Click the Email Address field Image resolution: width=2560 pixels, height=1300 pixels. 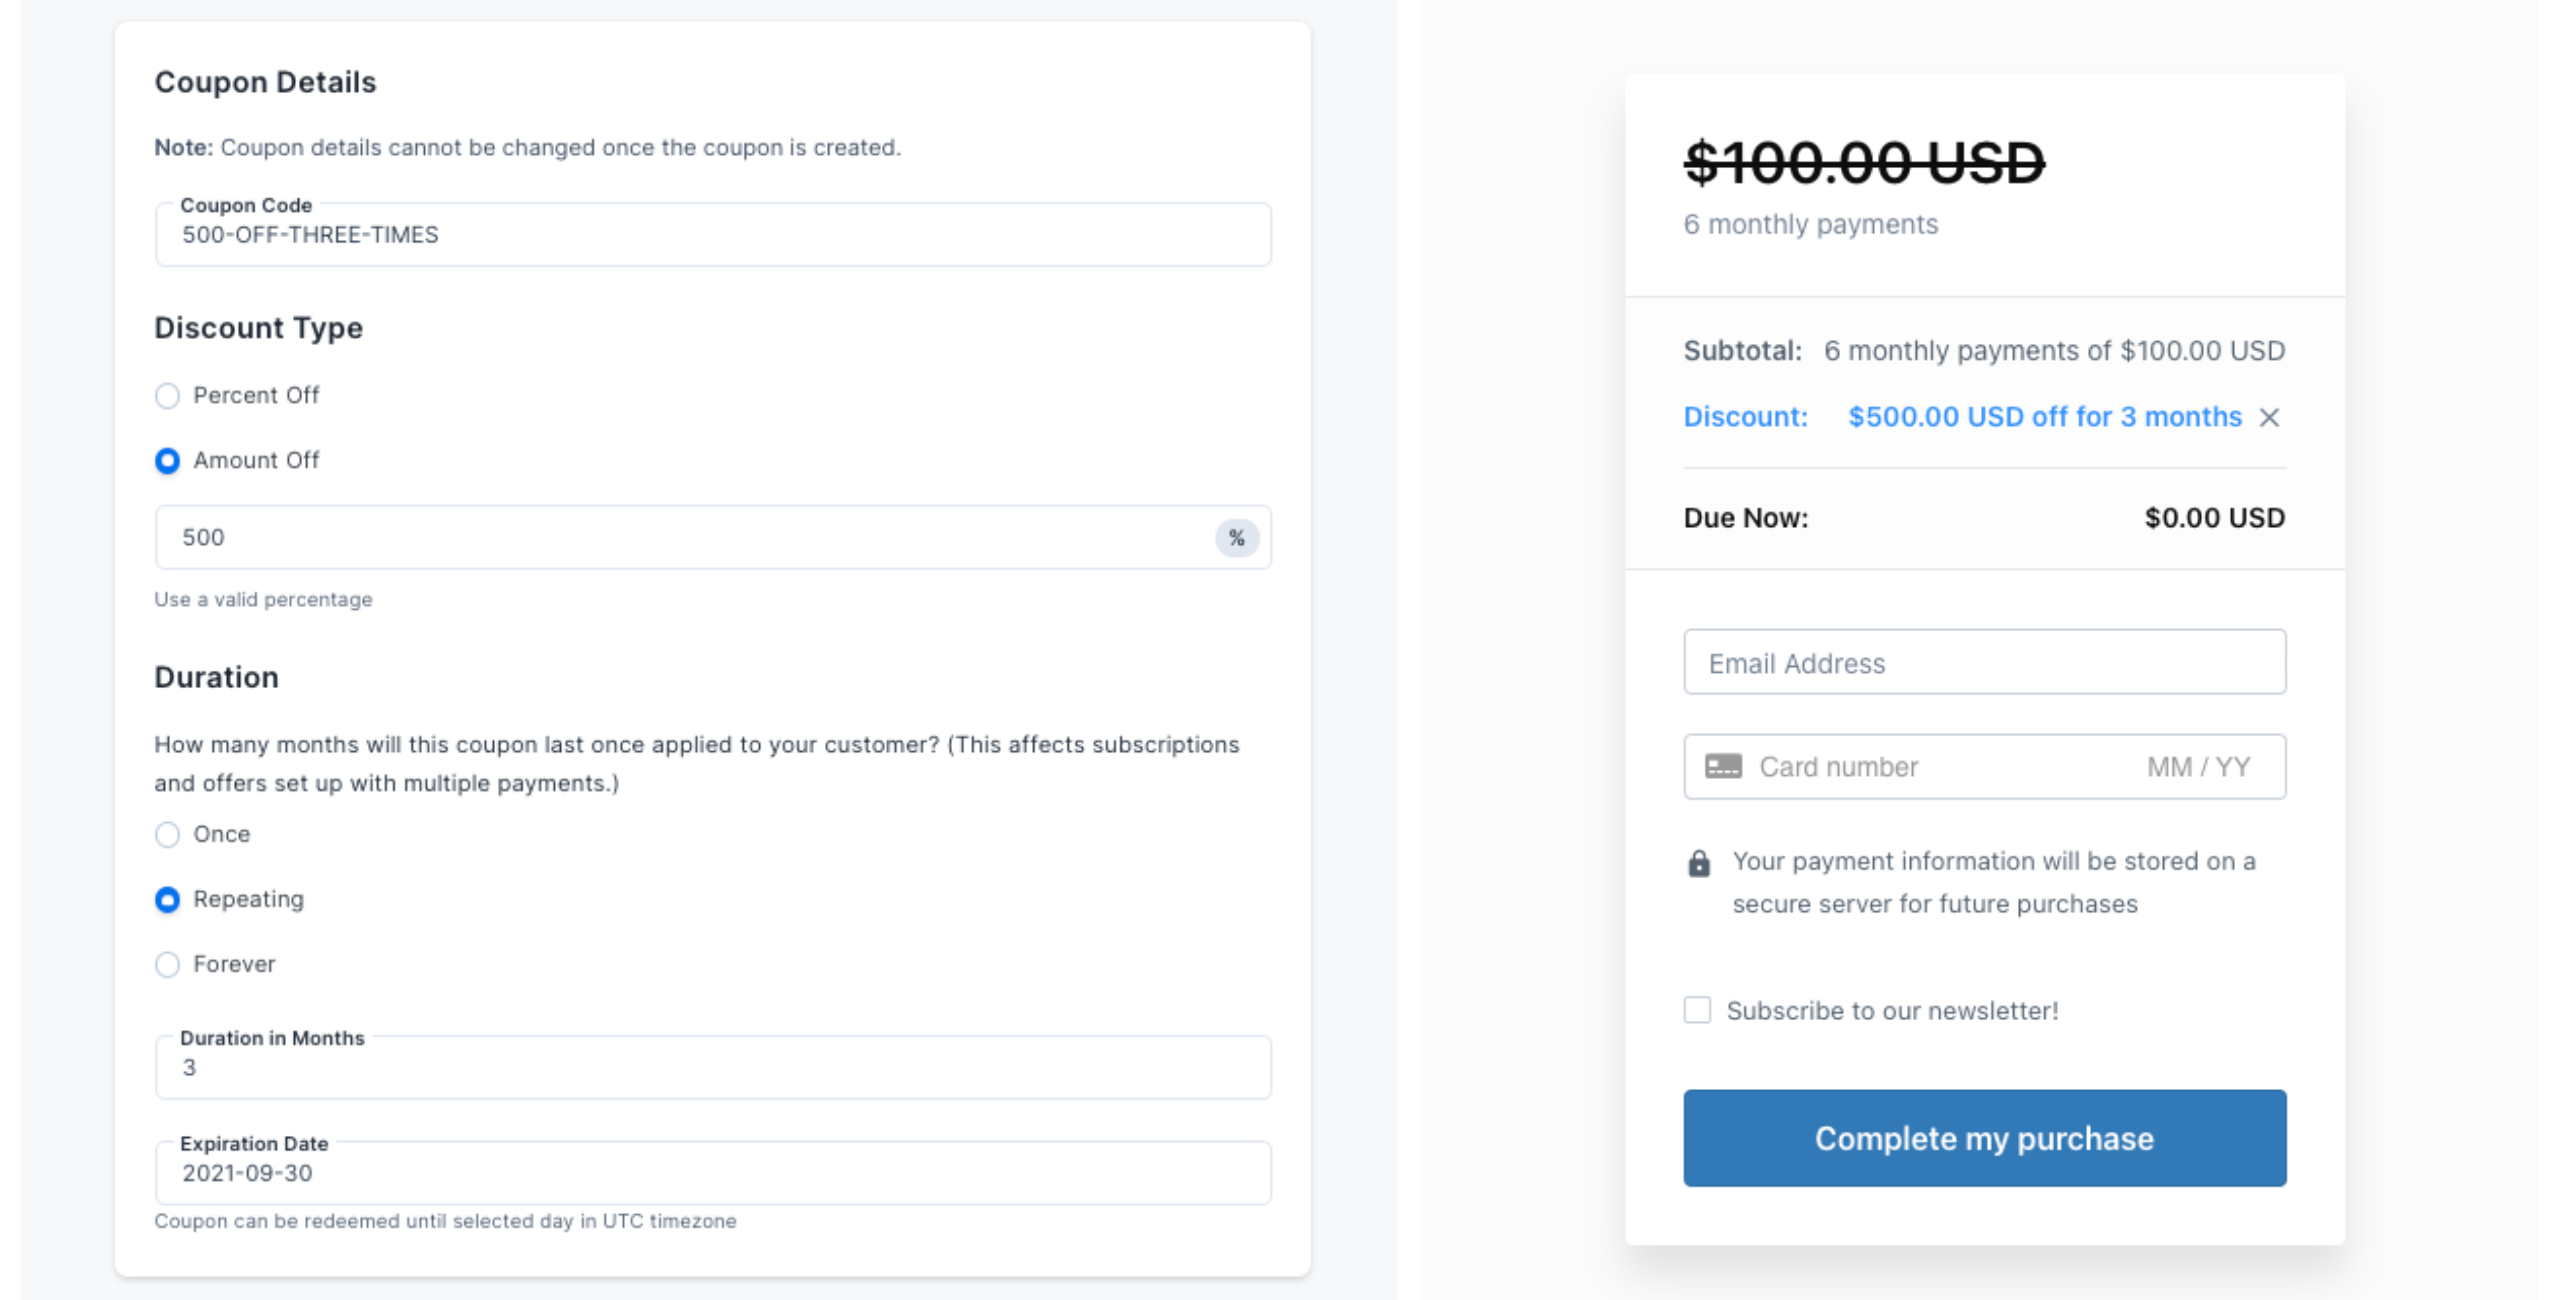pyautogui.click(x=1984, y=662)
